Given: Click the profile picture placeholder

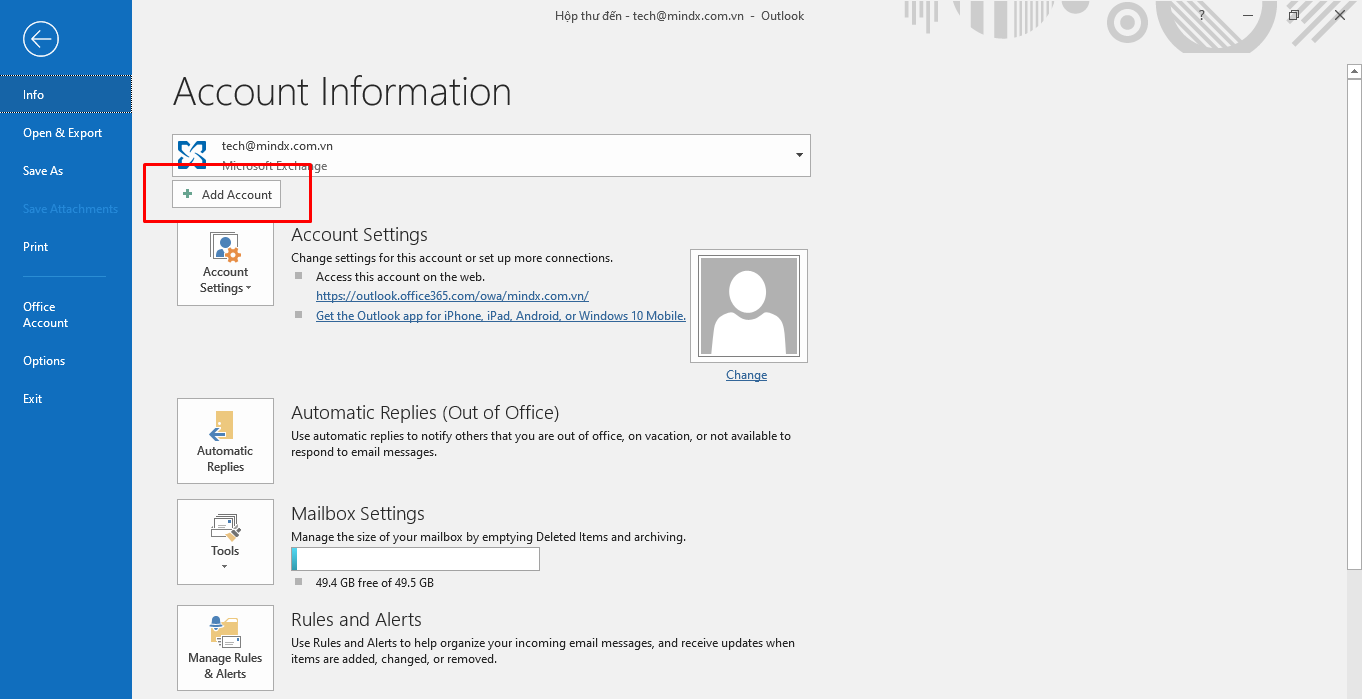Looking at the screenshot, I should [x=748, y=306].
